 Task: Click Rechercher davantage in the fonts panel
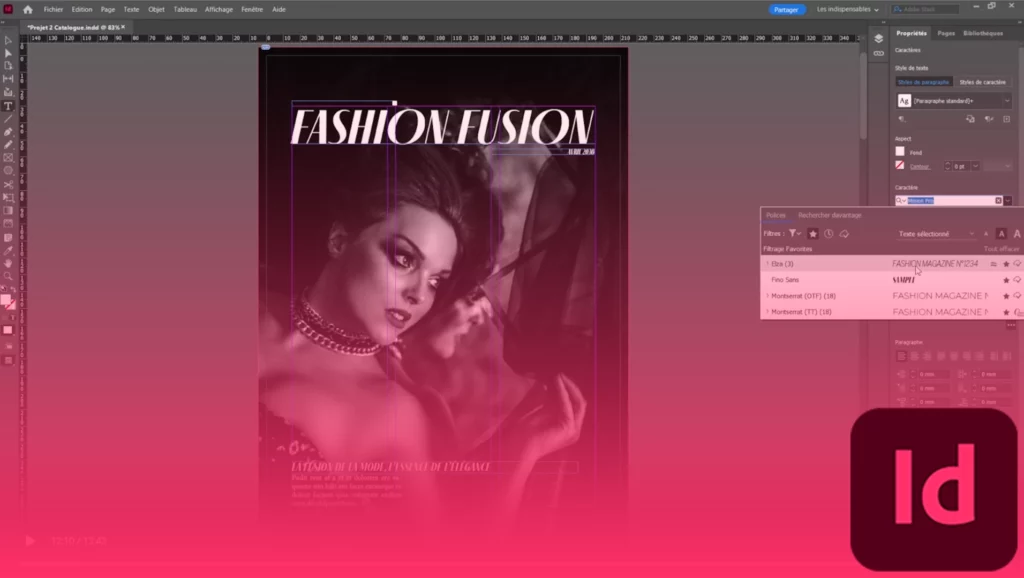point(828,215)
